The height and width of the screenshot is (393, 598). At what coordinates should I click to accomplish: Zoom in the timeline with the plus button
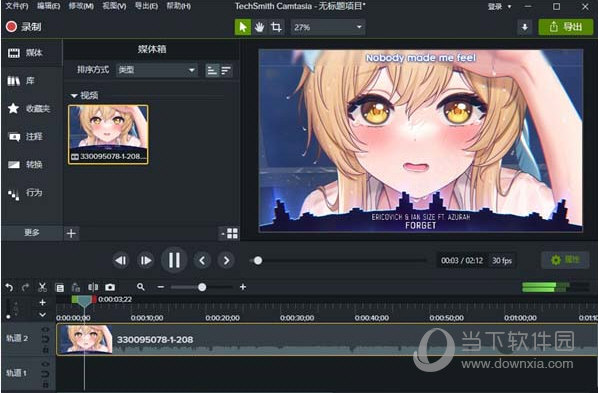243,287
